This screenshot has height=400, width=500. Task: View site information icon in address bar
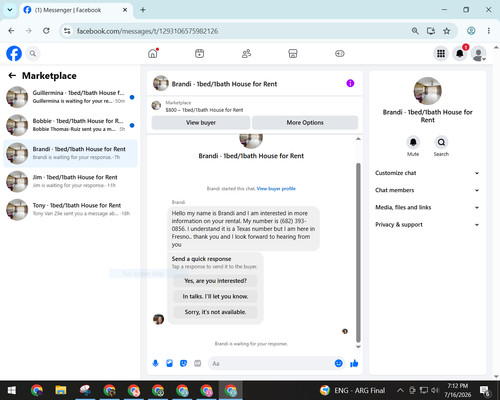coord(67,31)
